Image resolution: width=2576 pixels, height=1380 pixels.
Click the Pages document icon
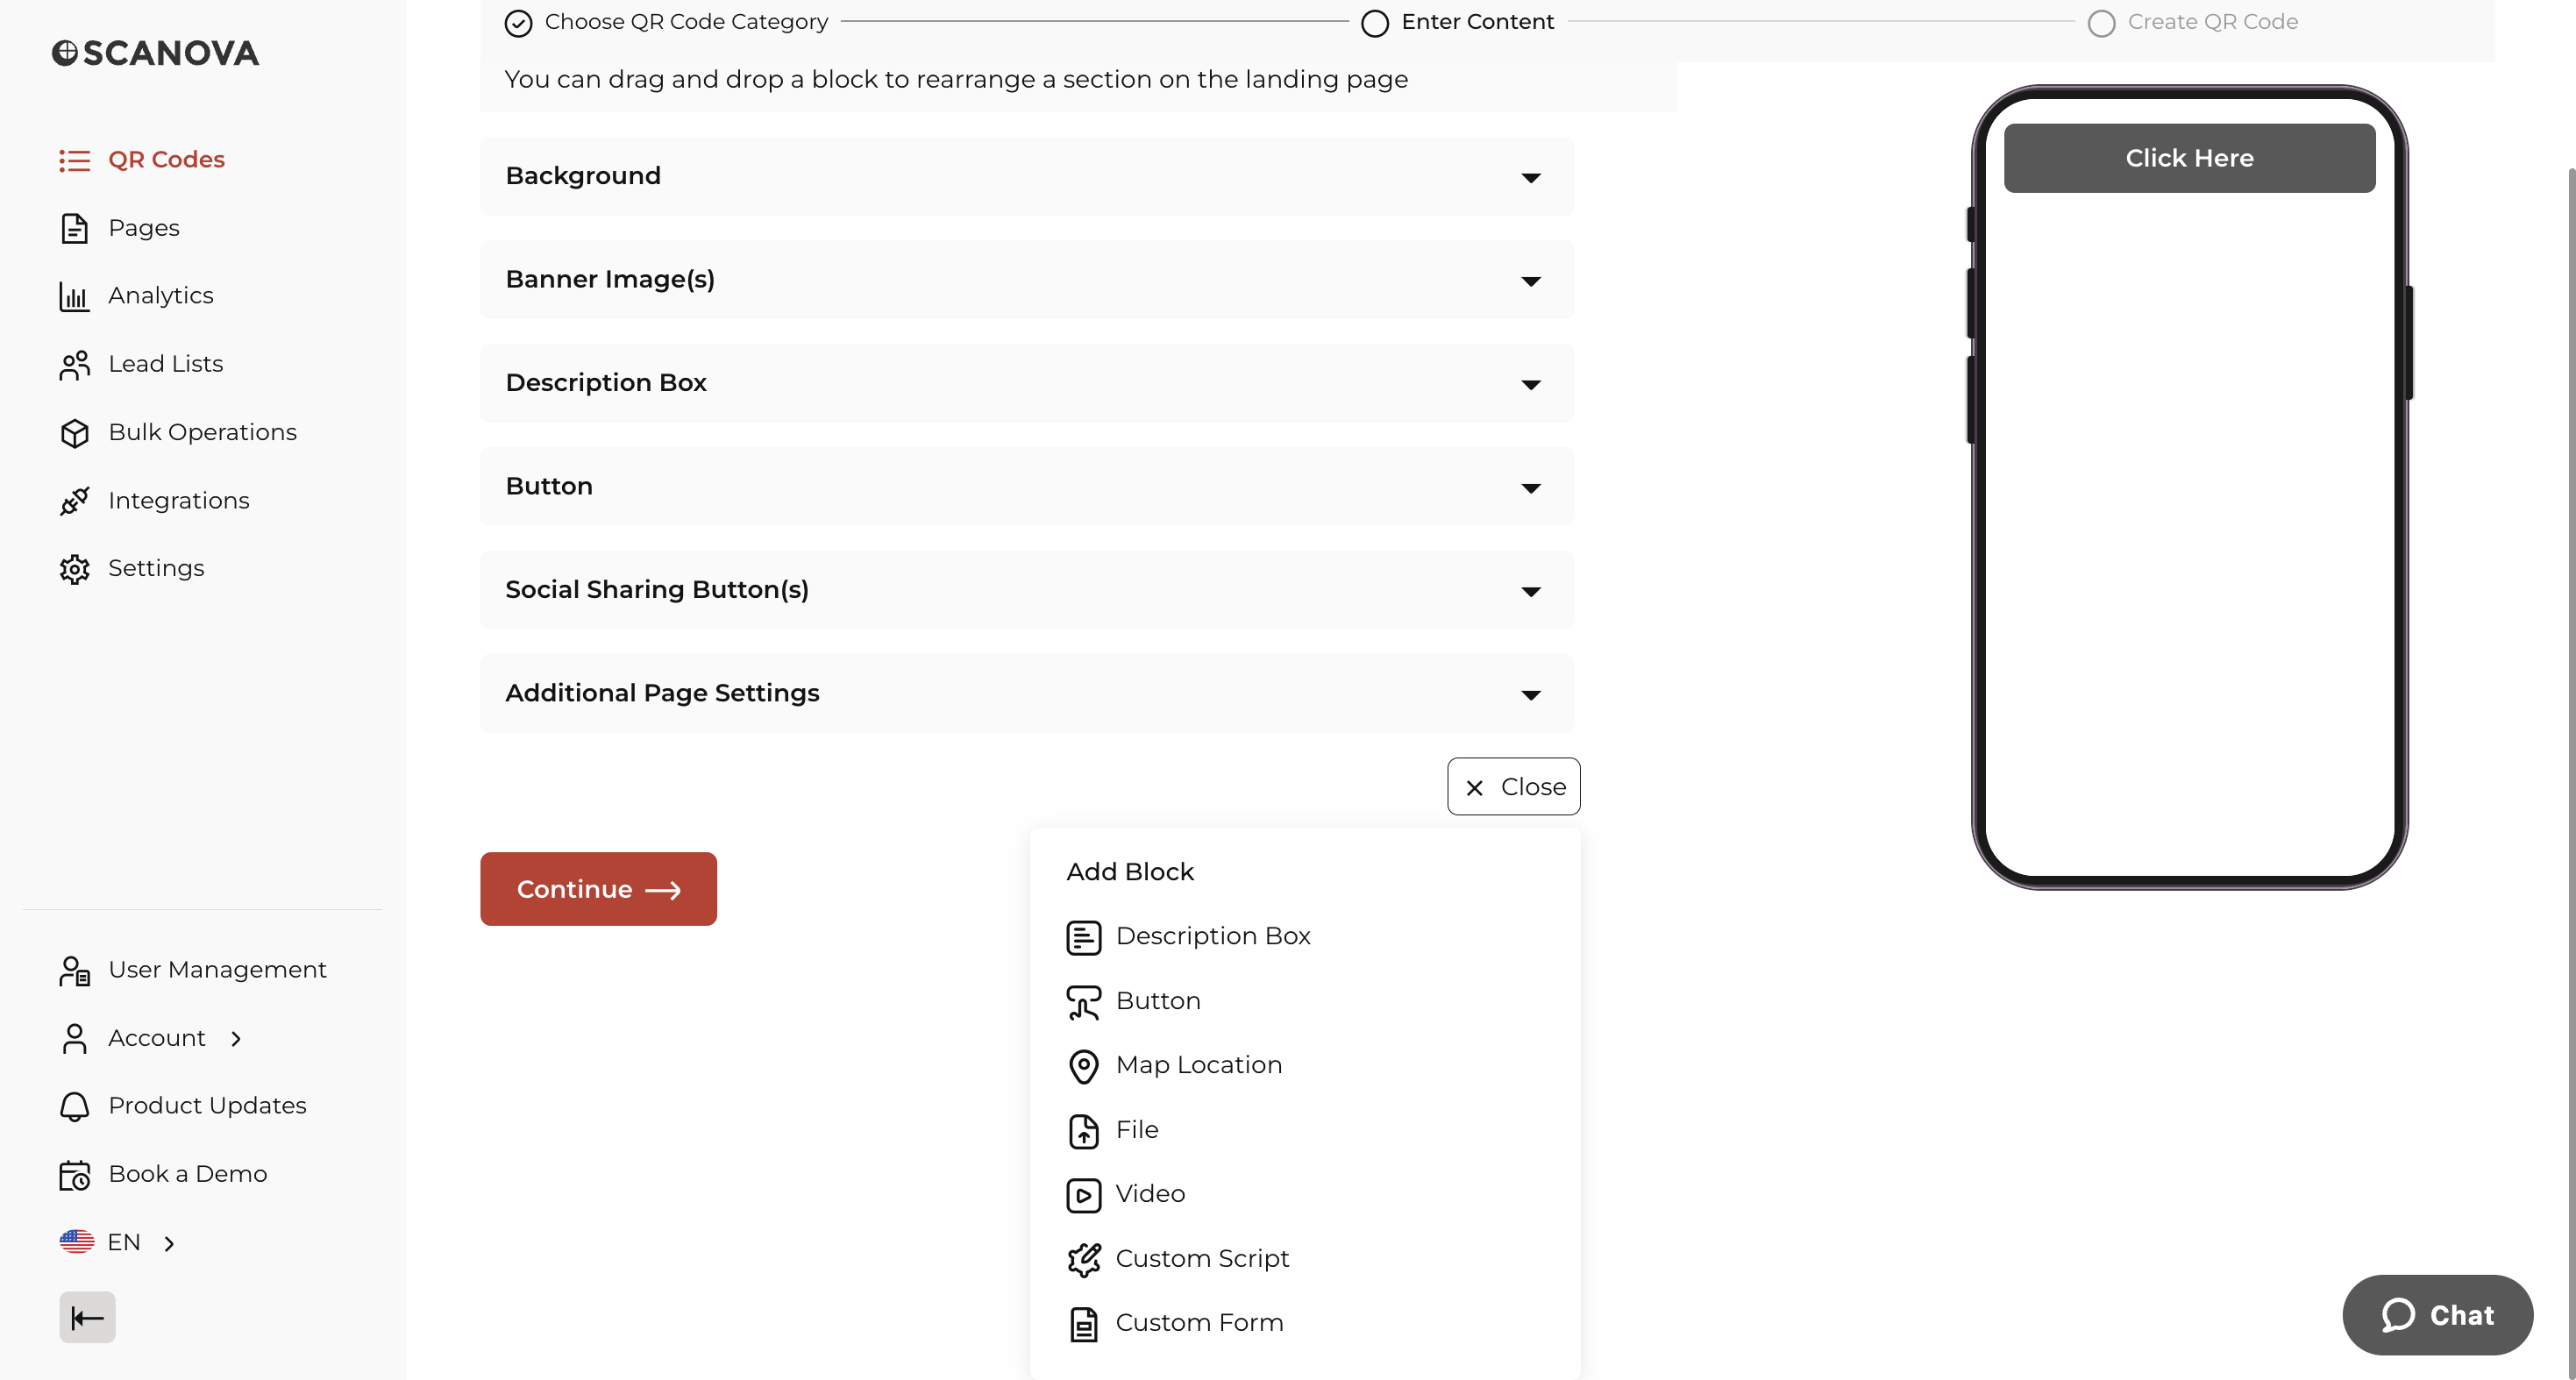click(x=74, y=228)
